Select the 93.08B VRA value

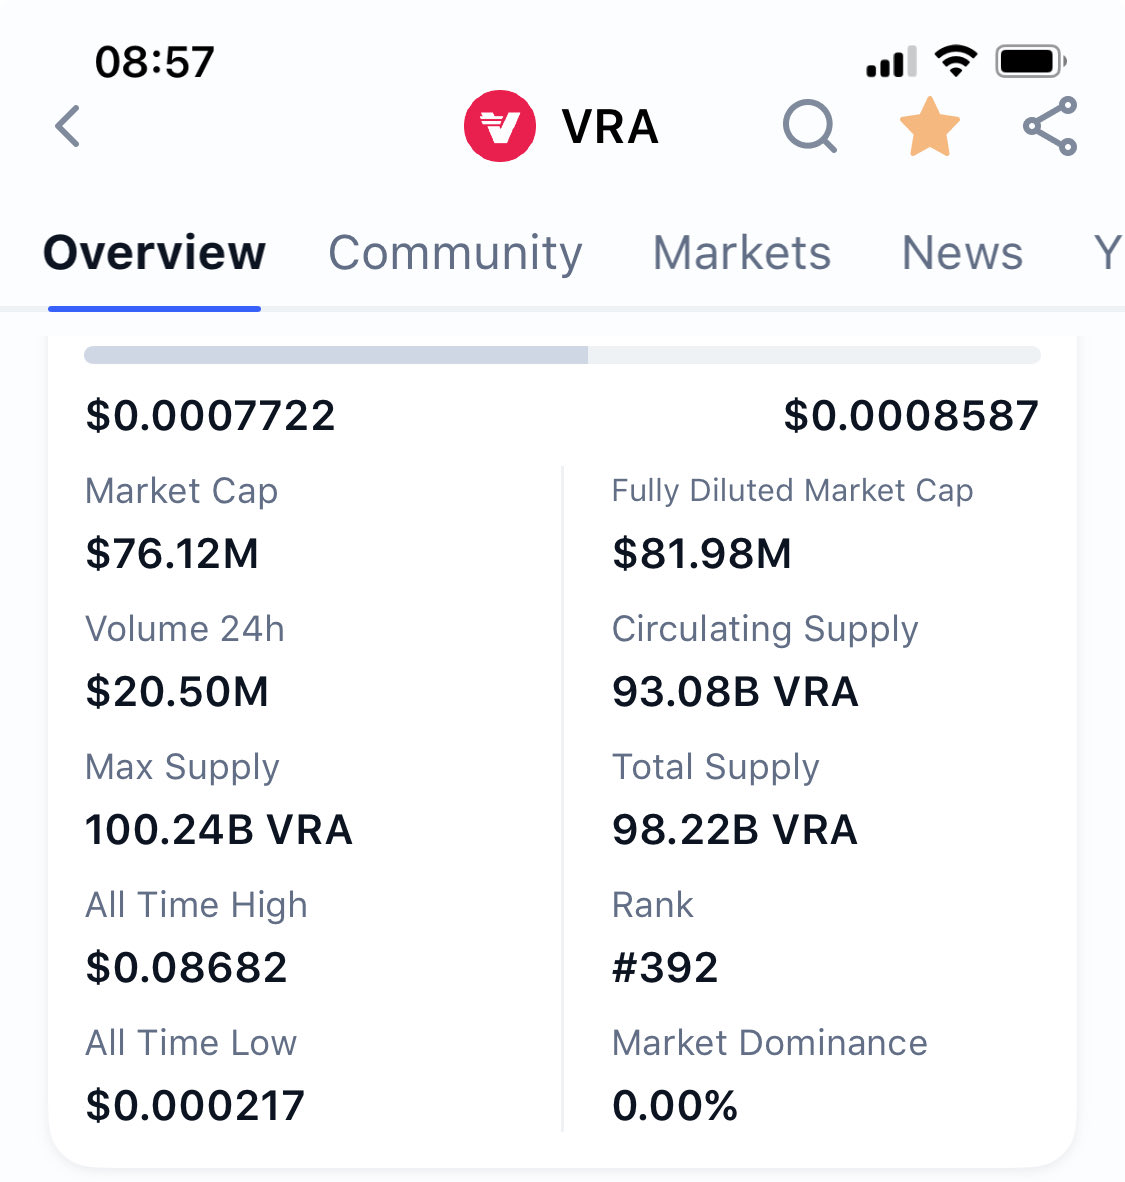735,691
